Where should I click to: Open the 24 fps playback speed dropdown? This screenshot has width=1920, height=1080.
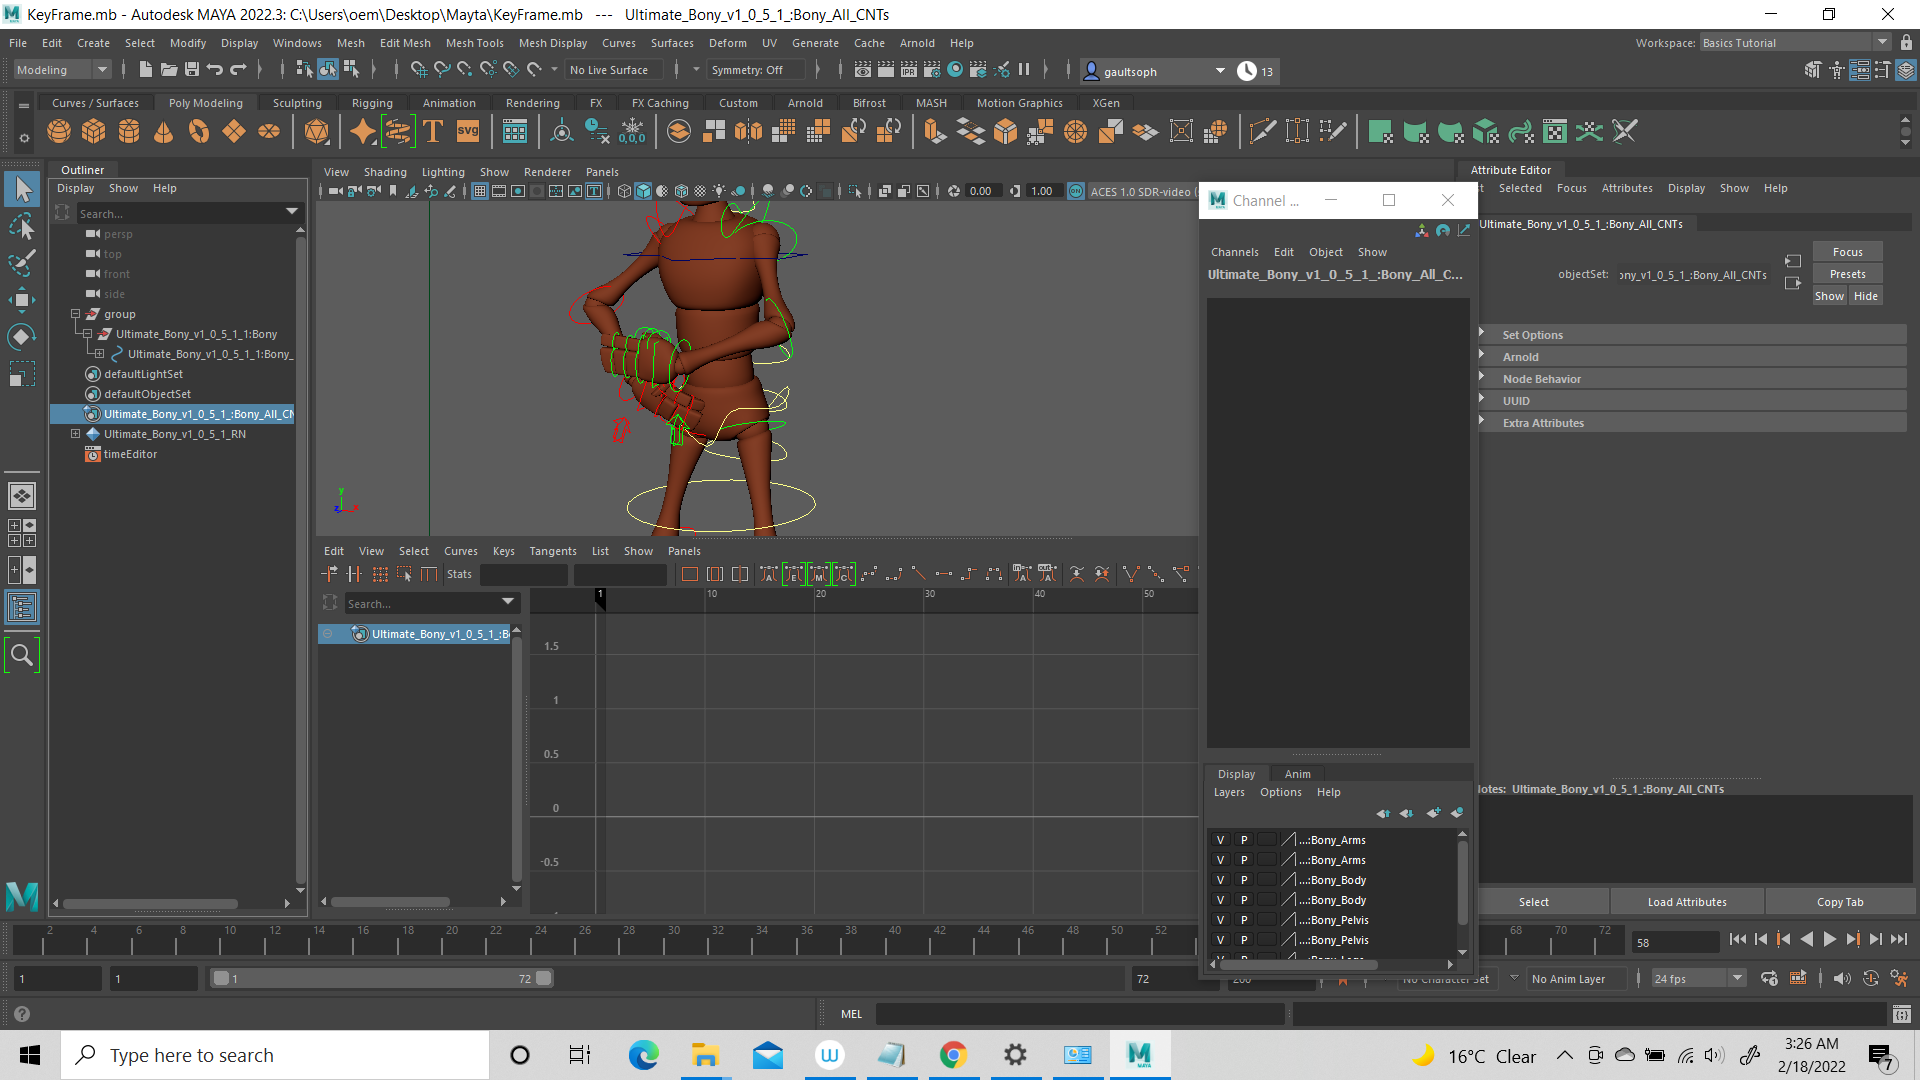(1736, 978)
